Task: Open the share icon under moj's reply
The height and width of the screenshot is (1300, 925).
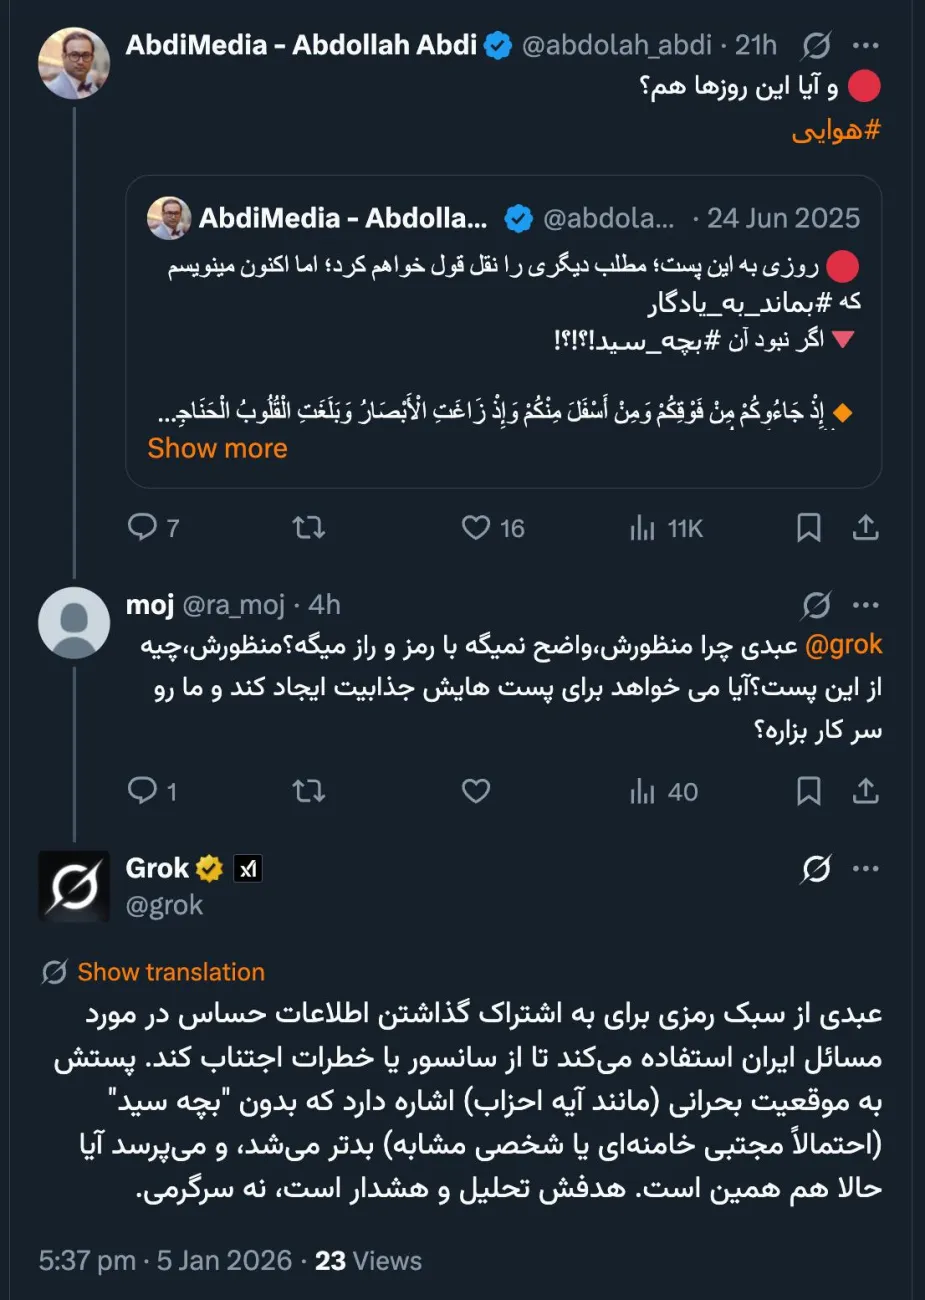Action: (866, 791)
